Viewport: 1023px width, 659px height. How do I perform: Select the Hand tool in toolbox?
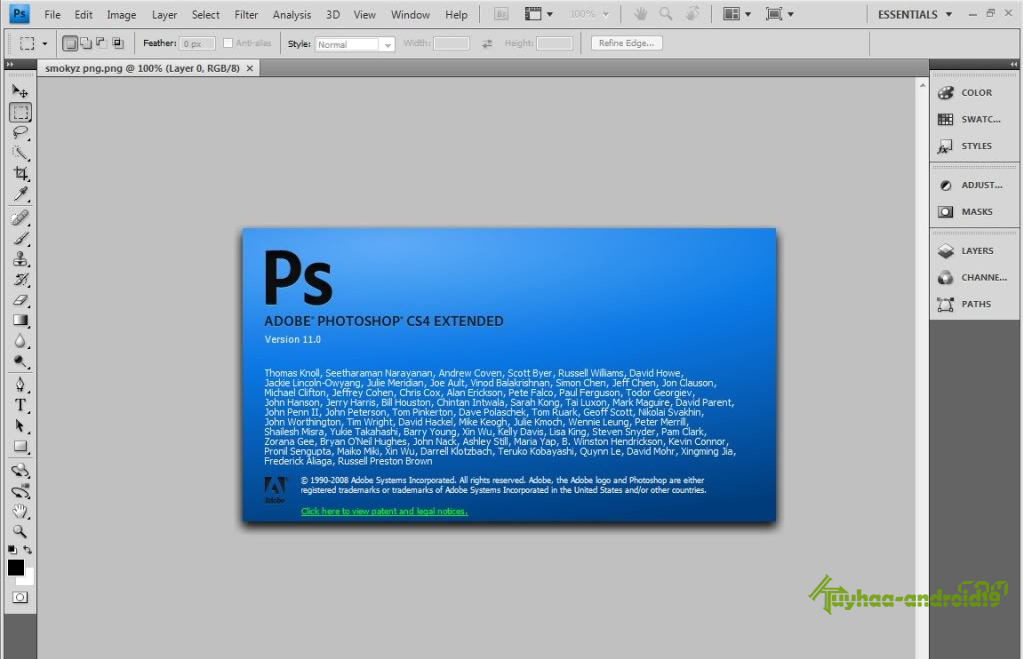point(20,511)
